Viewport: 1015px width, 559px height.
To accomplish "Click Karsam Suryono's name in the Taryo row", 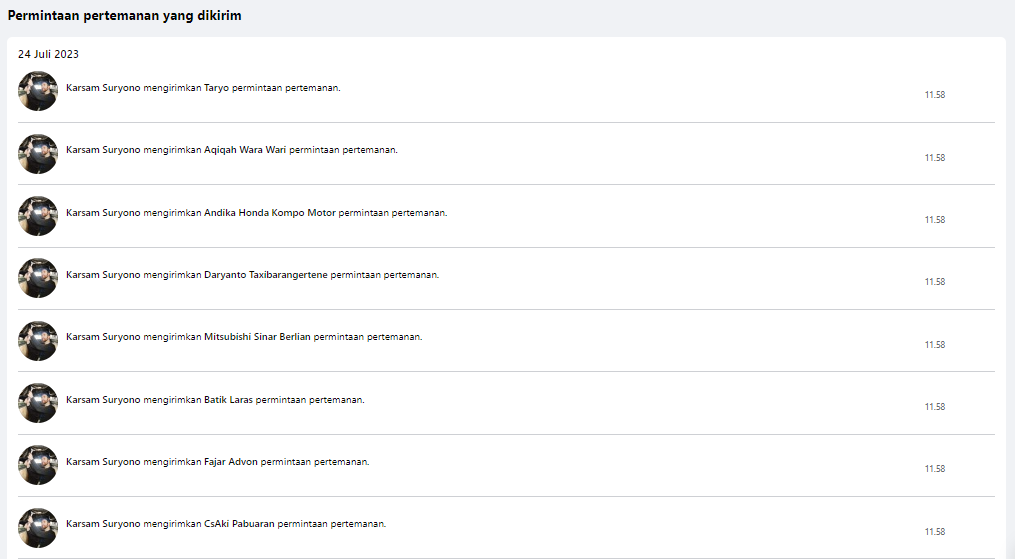I will [103, 88].
